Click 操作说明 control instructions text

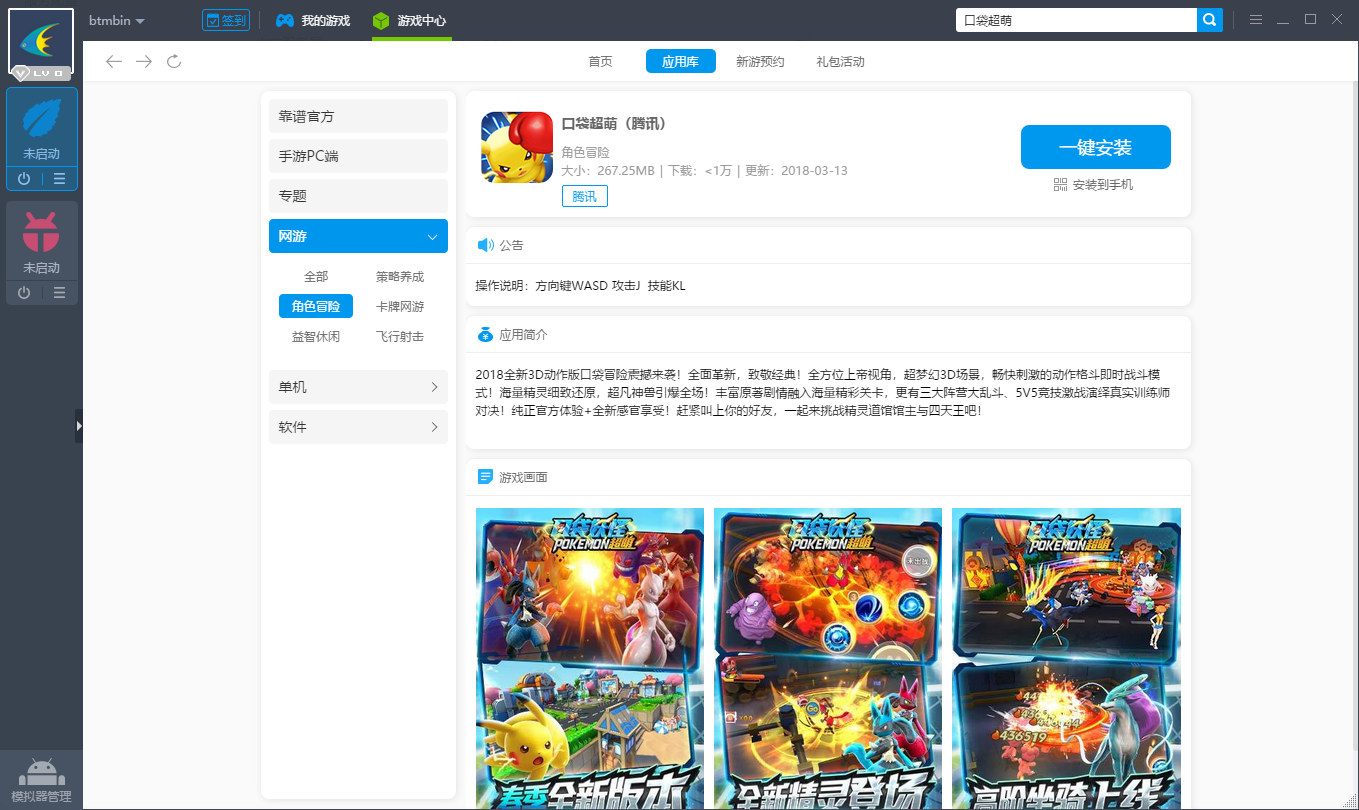tap(580, 286)
